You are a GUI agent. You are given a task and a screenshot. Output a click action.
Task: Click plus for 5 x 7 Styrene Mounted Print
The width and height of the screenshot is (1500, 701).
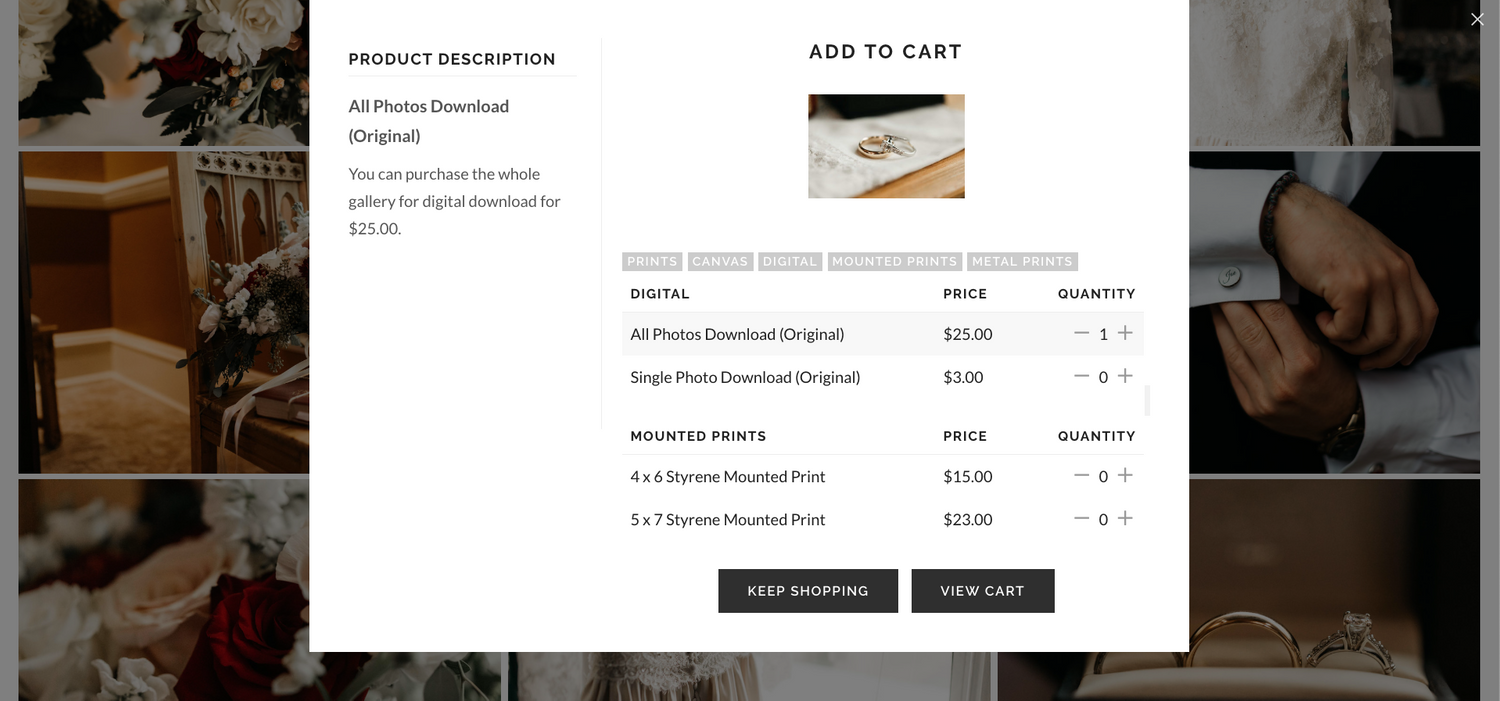point(1125,518)
